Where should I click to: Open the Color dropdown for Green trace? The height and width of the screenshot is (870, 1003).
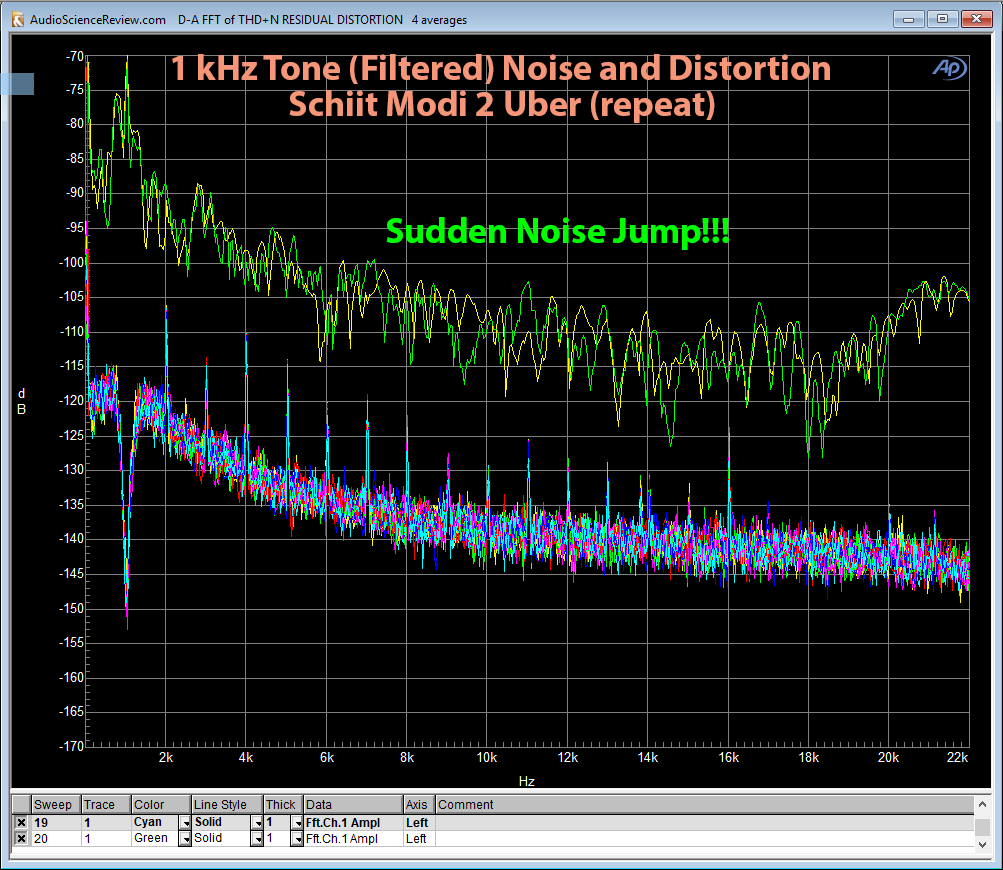pyautogui.click(x=185, y=839)
